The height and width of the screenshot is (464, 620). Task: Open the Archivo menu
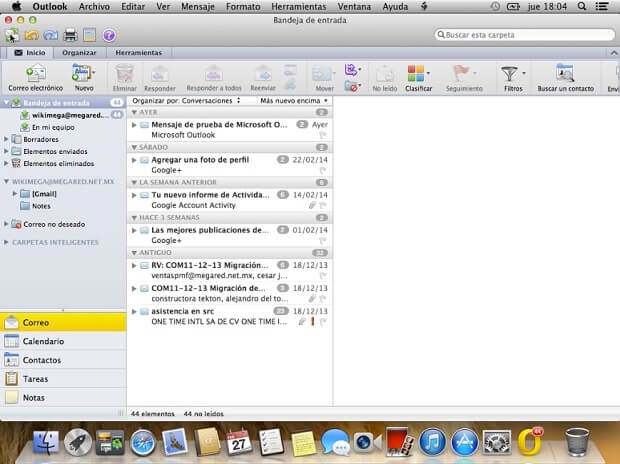pos(94,7)
